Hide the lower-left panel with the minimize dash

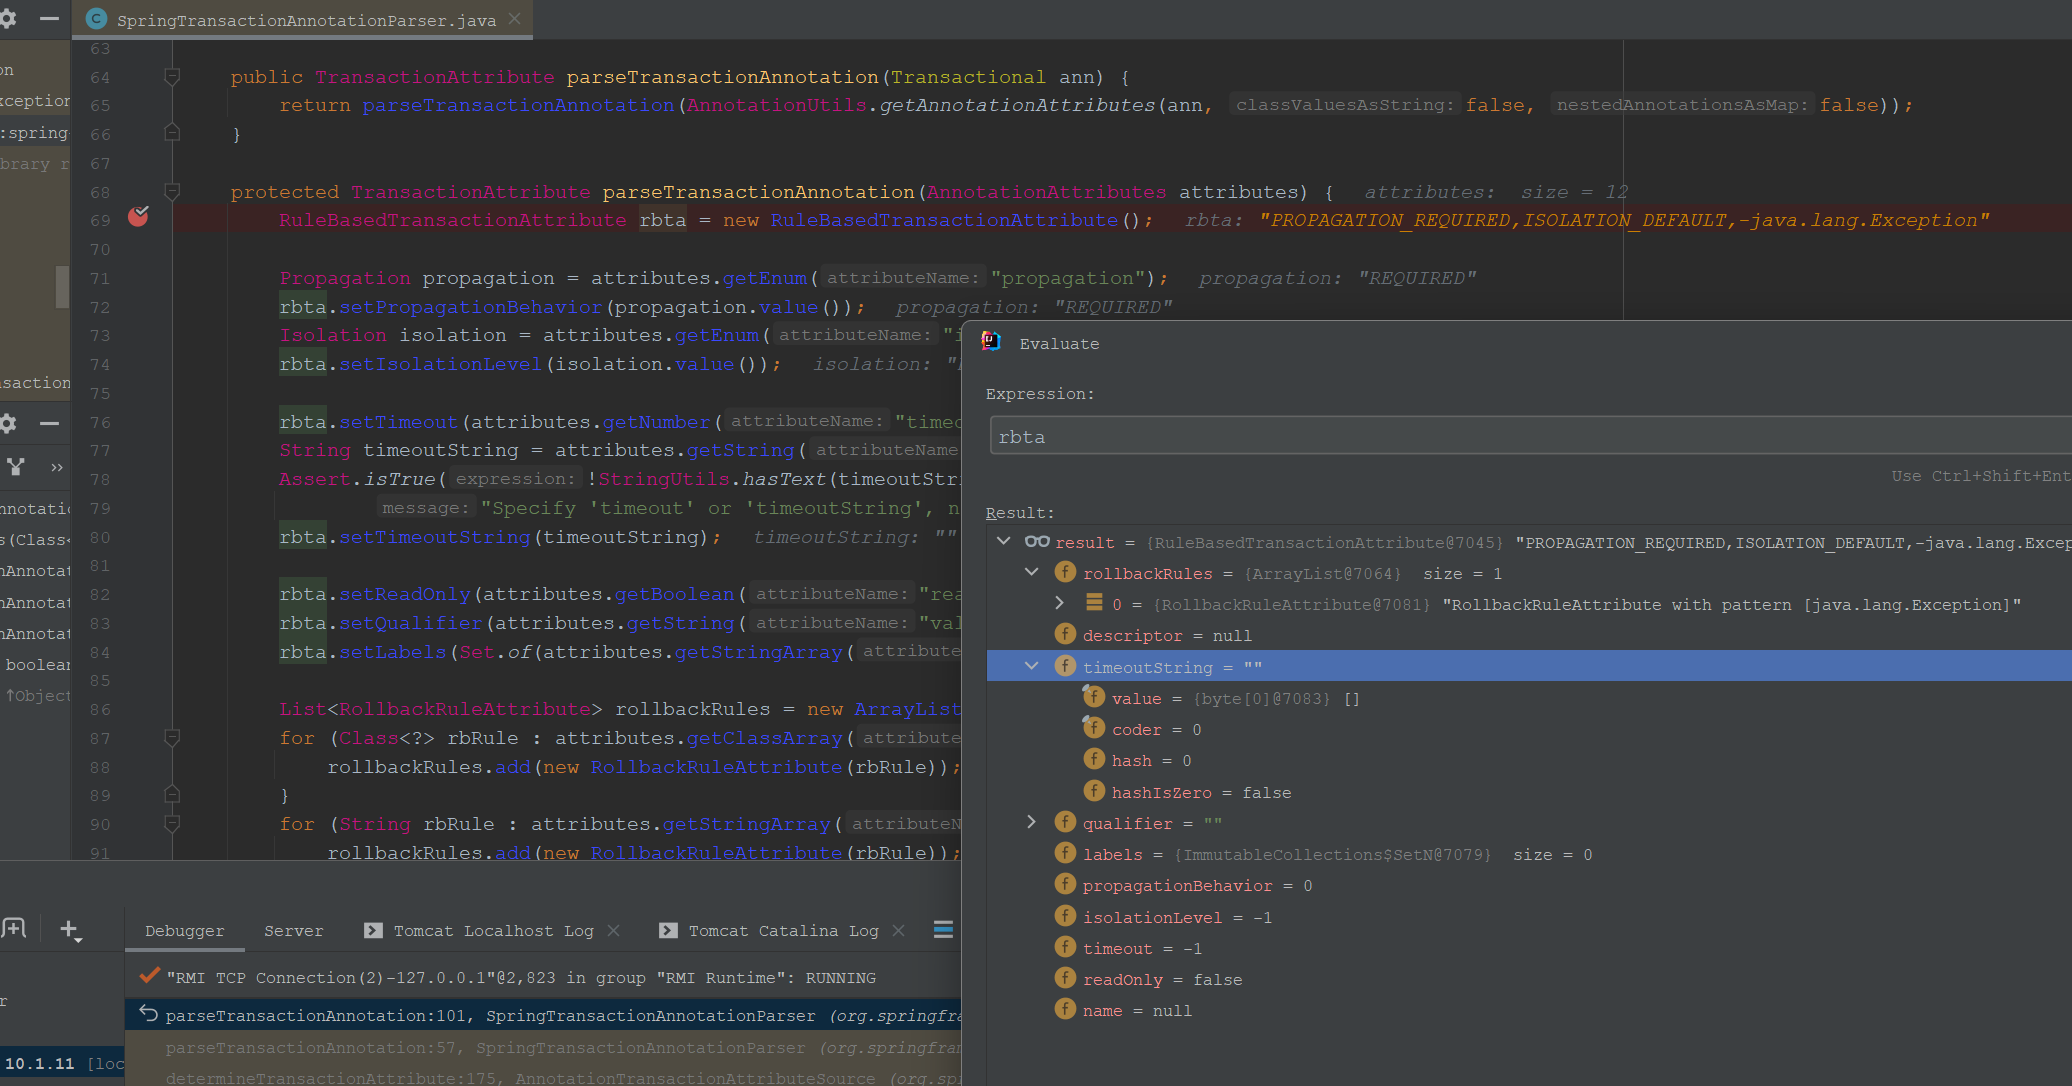(49, 423)
